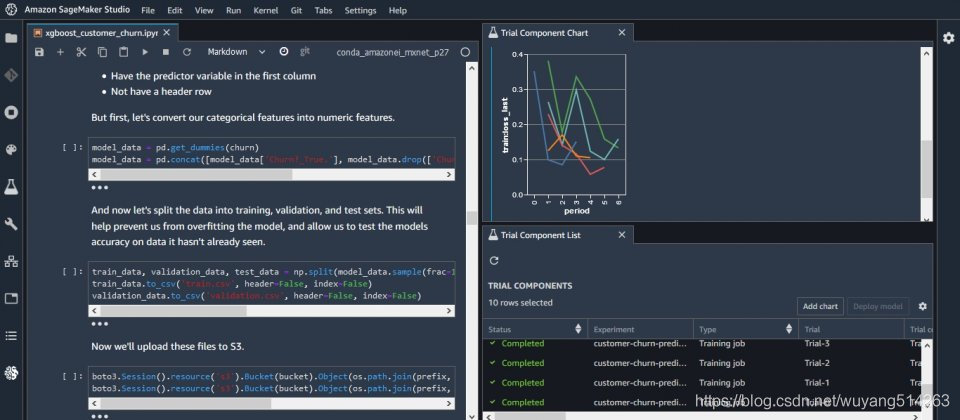The image size is (960, 420).
Task: Close the Trial Component Chart tab
Action: (621, 32)
